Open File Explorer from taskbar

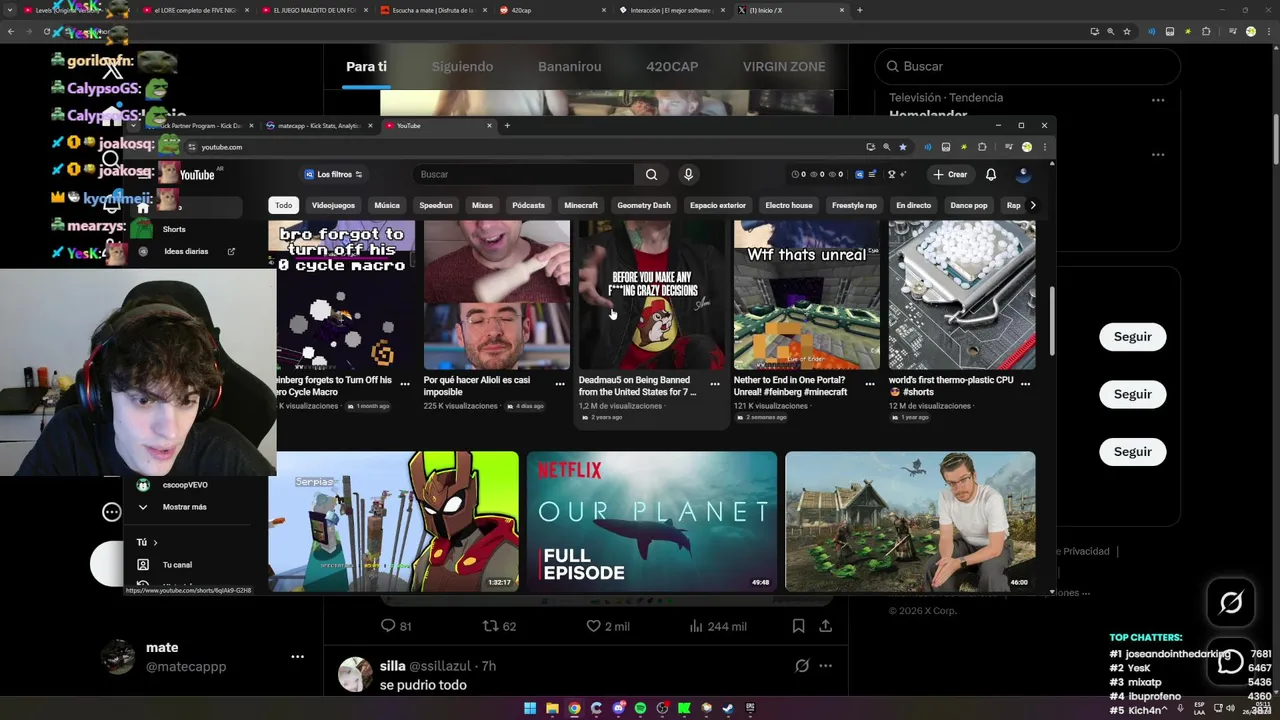click(x=552, y=708)
